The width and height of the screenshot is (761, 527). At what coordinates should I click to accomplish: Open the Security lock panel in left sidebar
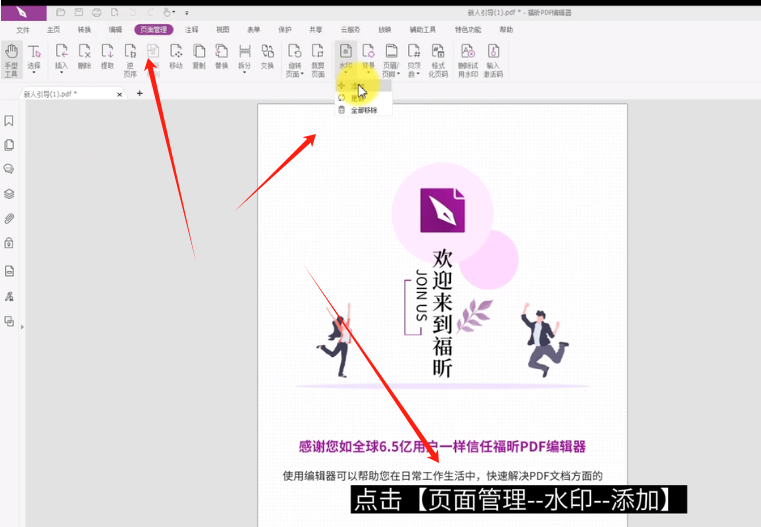click(x=9, y=243)
